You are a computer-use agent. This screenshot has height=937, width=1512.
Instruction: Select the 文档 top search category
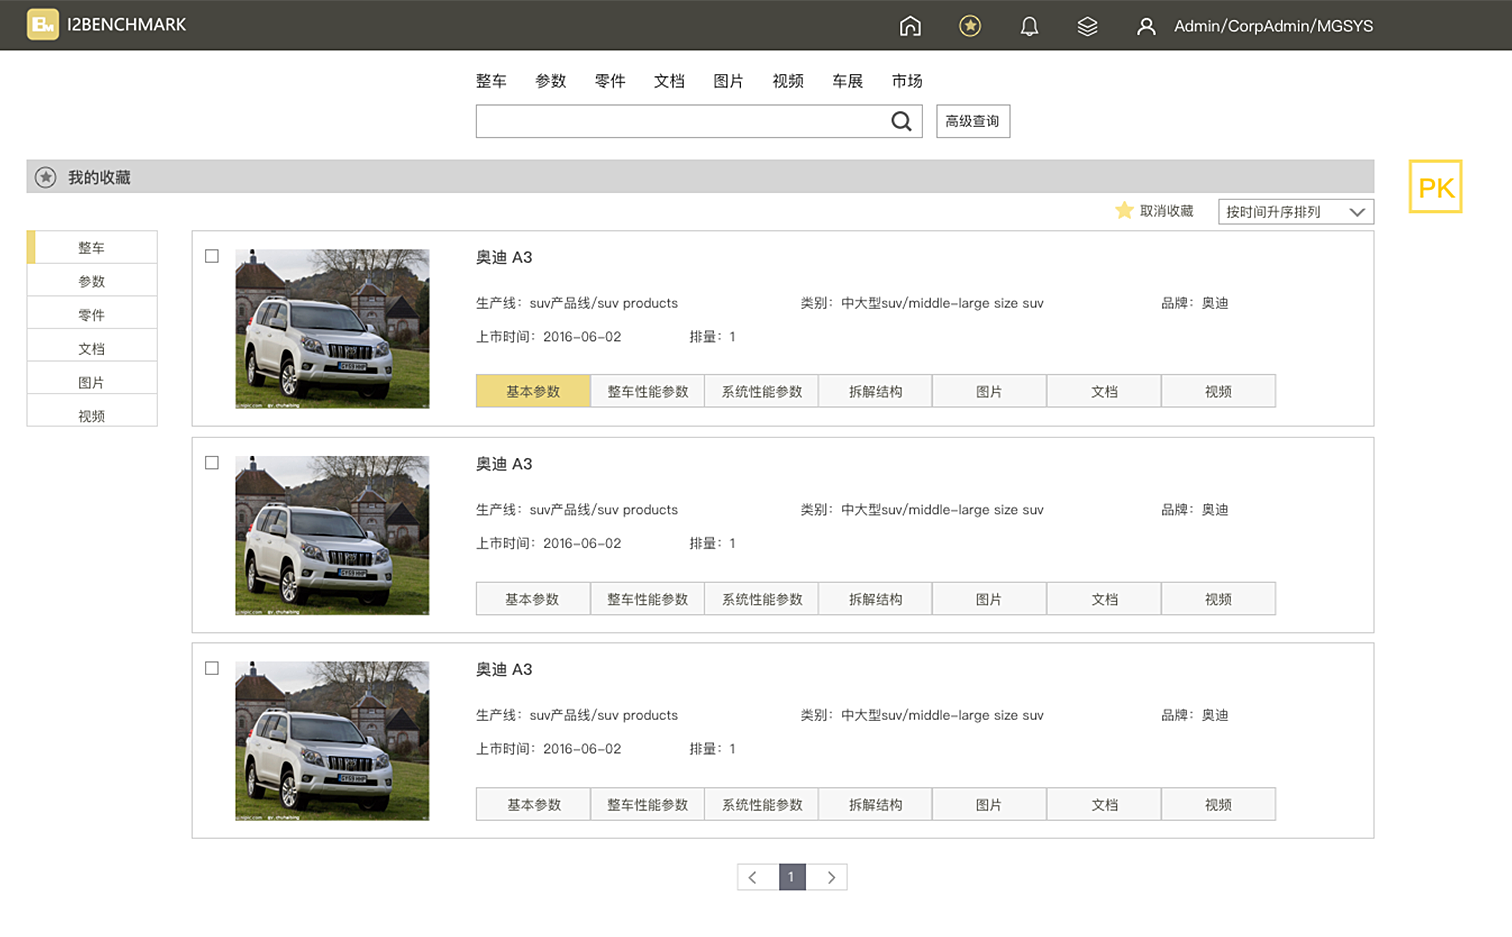(669, 81)
